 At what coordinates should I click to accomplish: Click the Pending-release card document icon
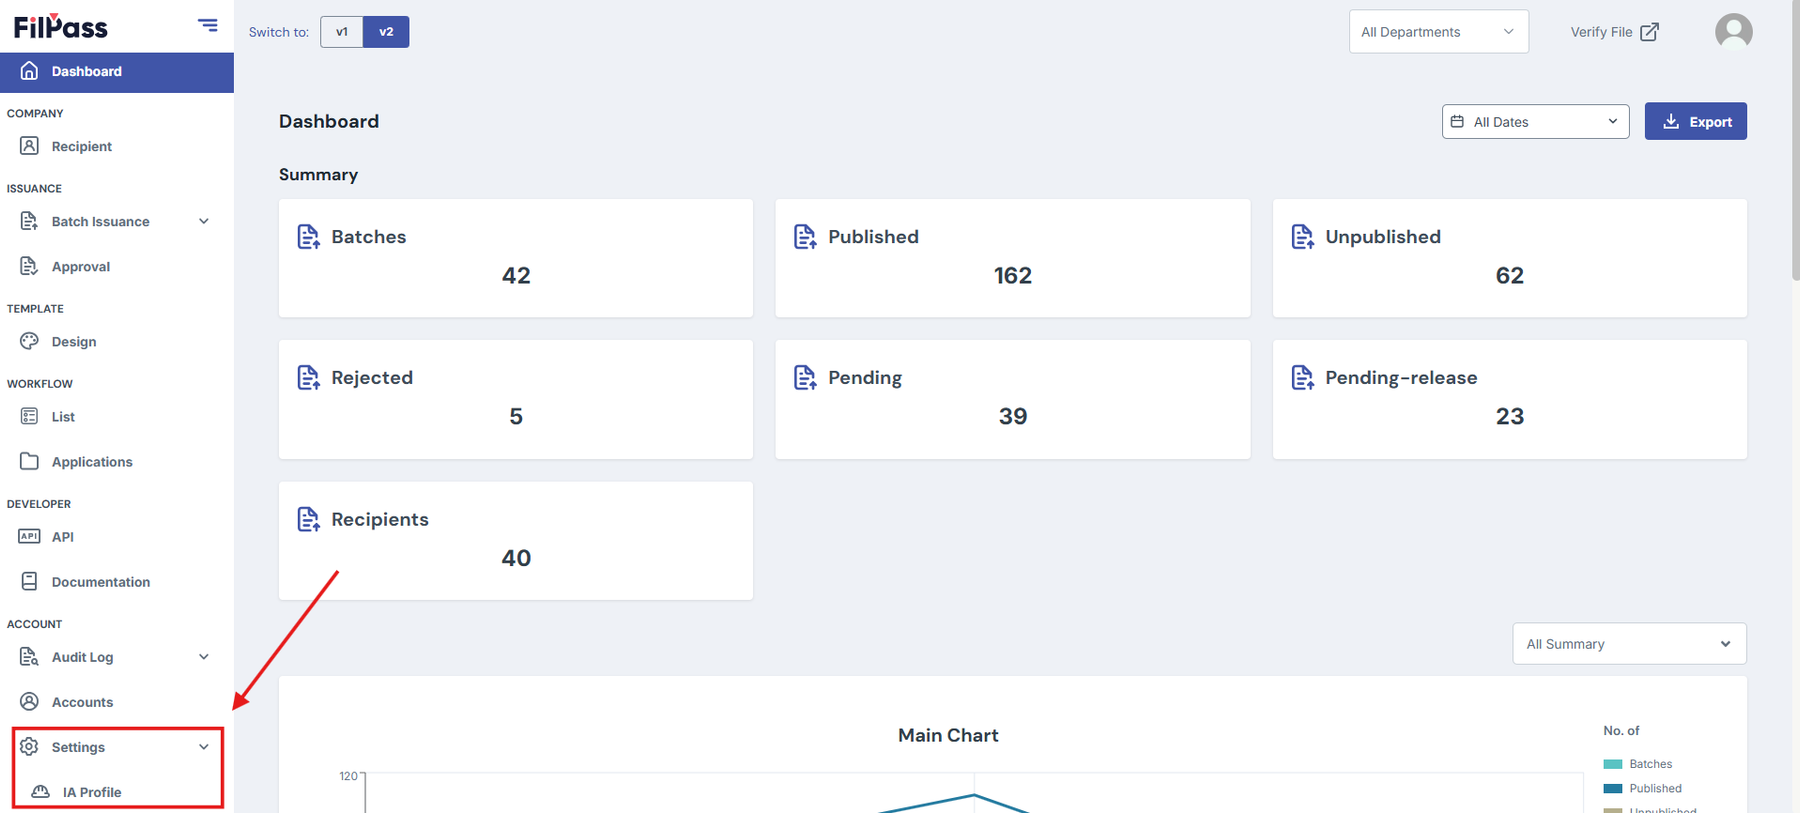(1302, 378)
